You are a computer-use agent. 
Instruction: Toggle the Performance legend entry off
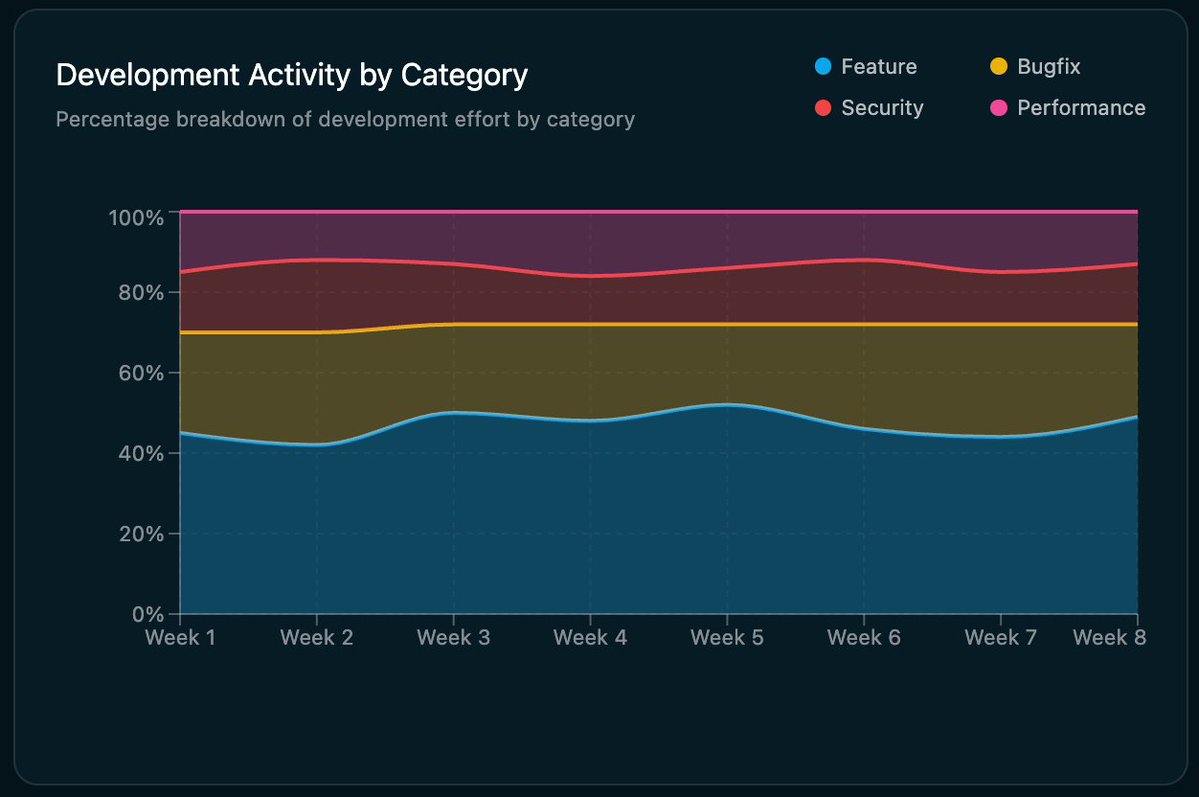coord(1080,108)
